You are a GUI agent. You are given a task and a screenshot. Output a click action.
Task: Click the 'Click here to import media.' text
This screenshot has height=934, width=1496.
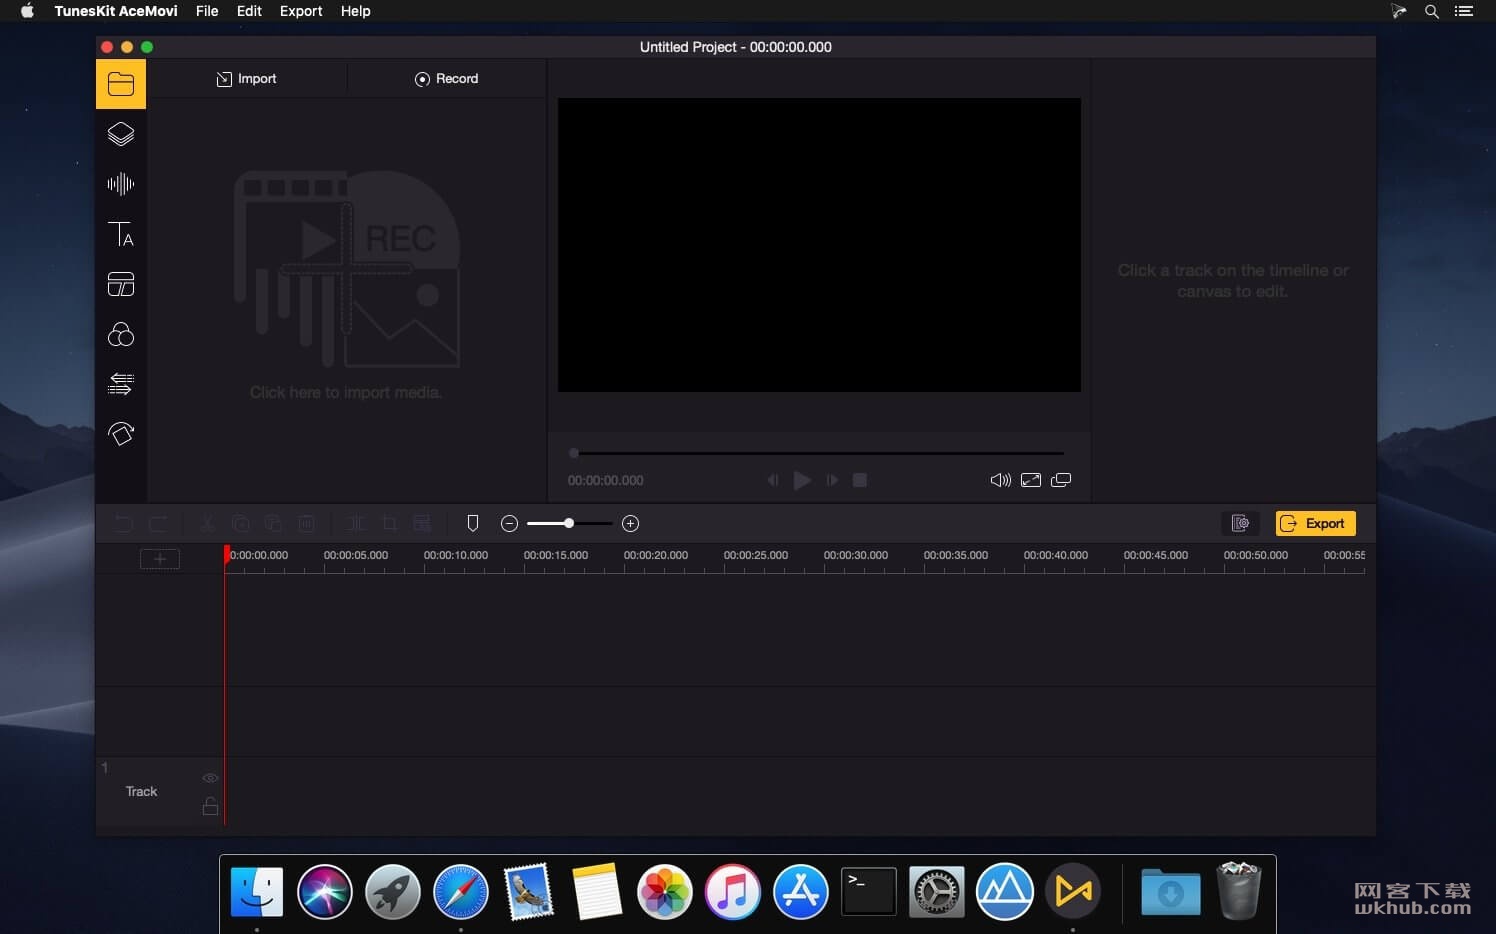pos(346,392)
